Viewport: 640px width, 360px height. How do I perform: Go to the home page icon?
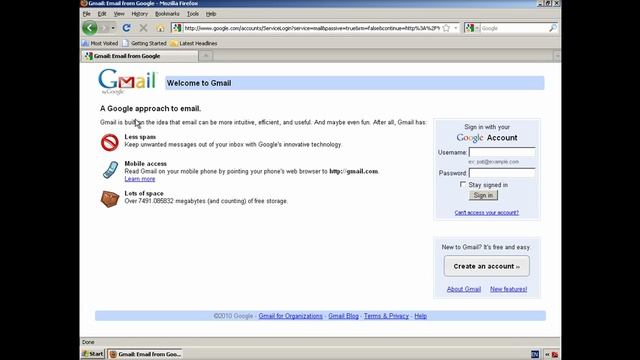pos(160,28)
